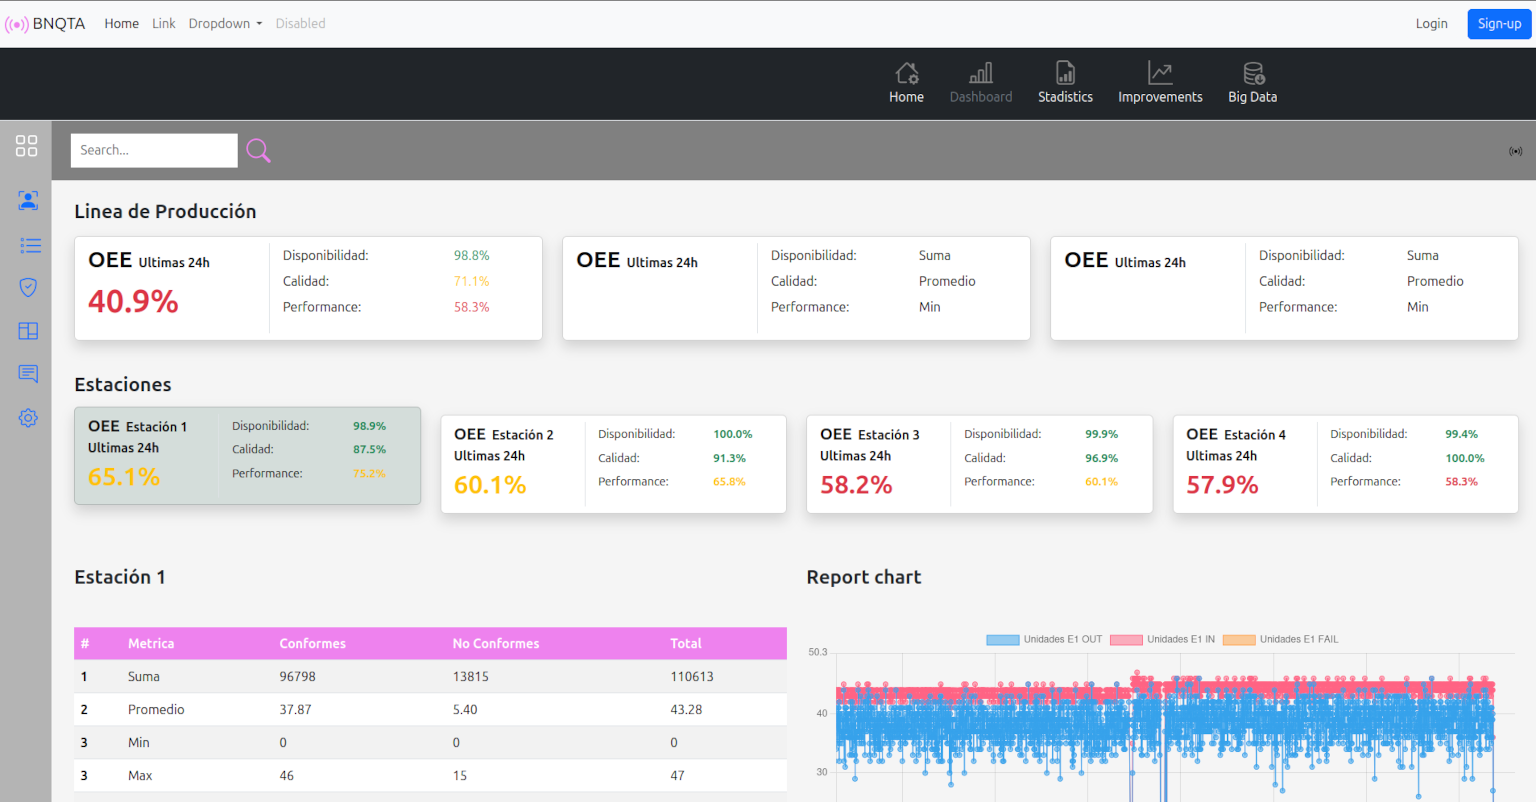Toggle Unidades E1 FAIL chart legend
The height and width of the screenshot is (802, 1536).
tap(1280, 639)
